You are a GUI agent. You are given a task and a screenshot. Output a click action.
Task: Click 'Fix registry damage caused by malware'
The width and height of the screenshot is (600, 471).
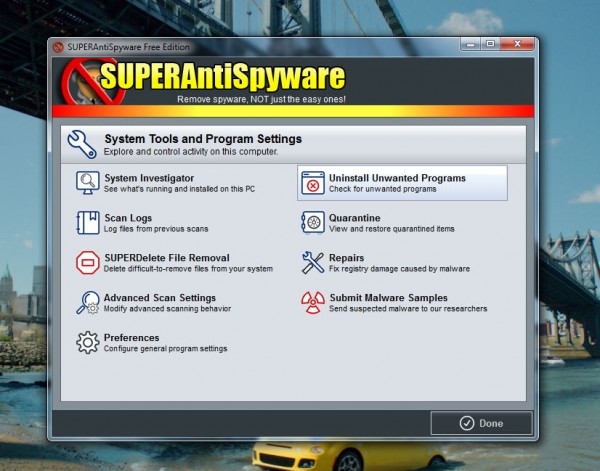pos(399,269)
